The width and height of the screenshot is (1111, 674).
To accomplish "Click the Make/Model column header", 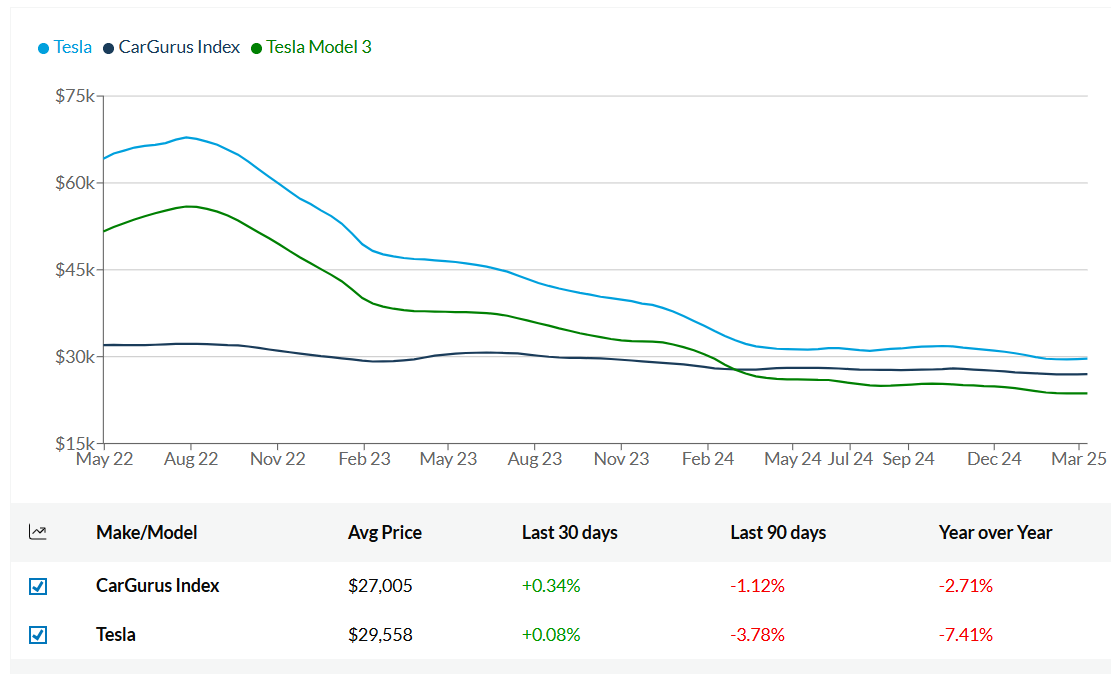I will coord(146,532).
